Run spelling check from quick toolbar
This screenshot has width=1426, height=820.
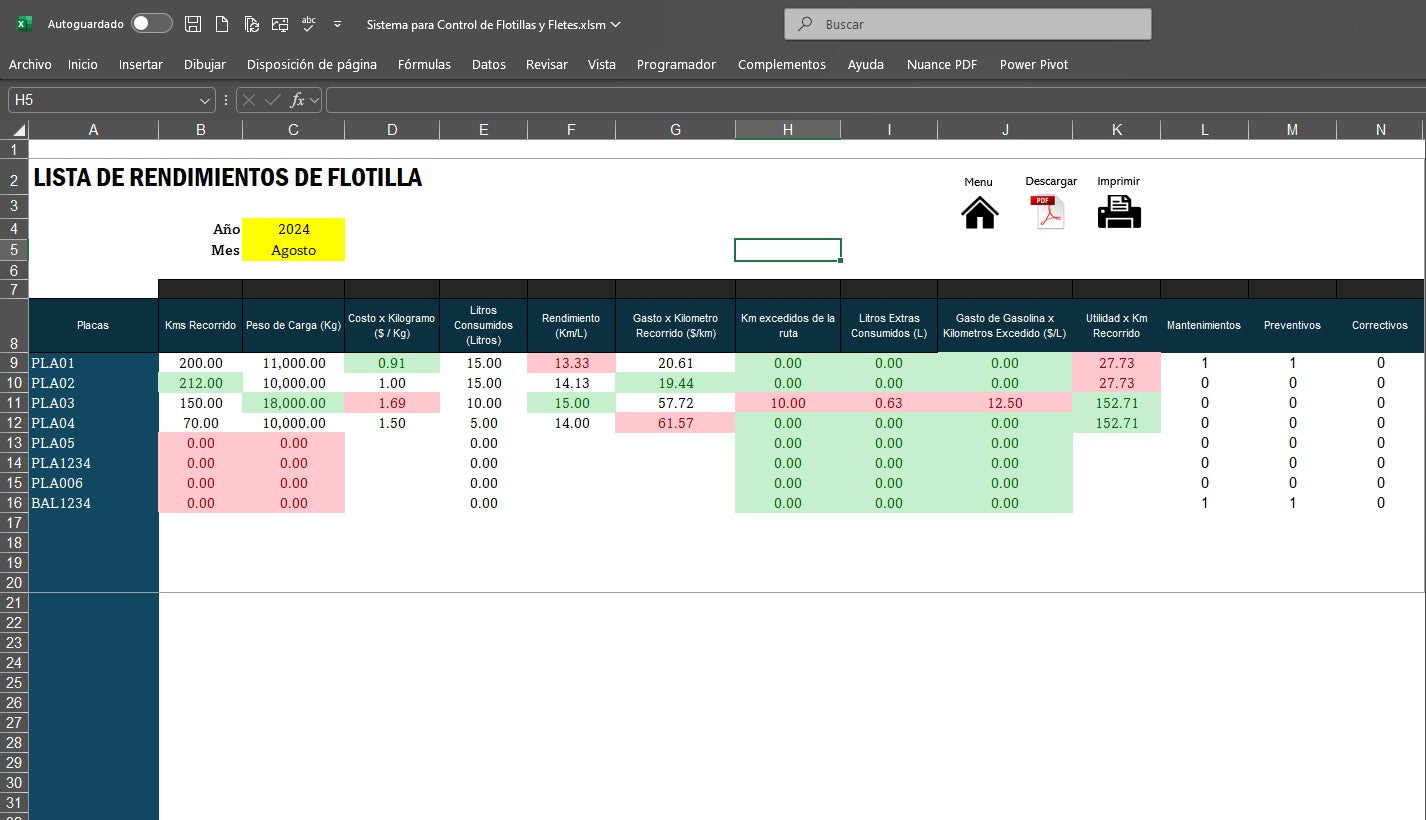[x=308, y=24]
